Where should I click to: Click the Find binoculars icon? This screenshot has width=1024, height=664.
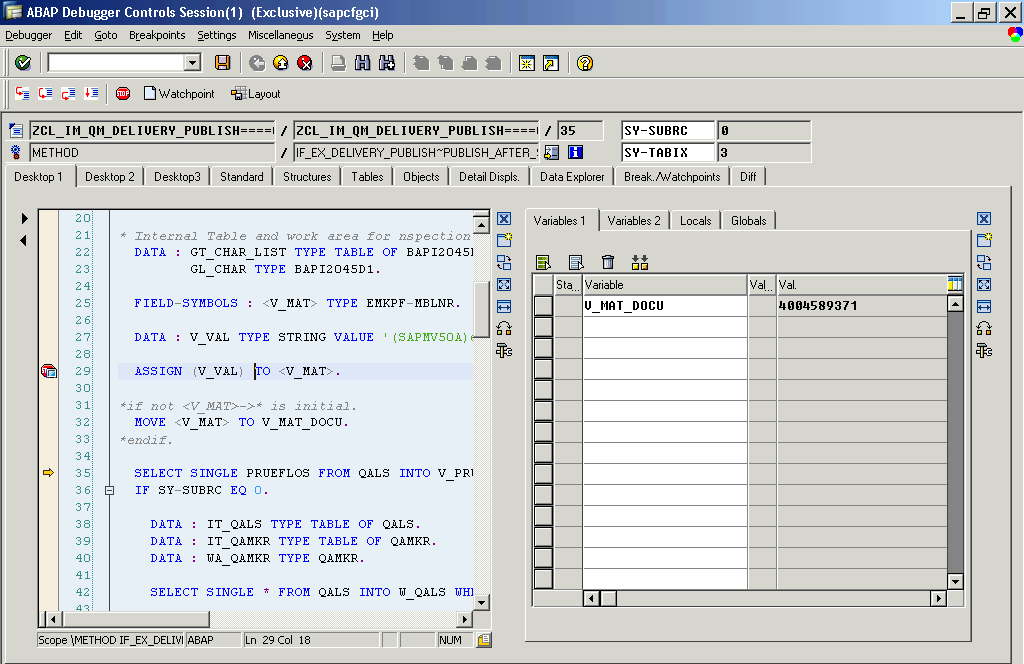point(362,63)
